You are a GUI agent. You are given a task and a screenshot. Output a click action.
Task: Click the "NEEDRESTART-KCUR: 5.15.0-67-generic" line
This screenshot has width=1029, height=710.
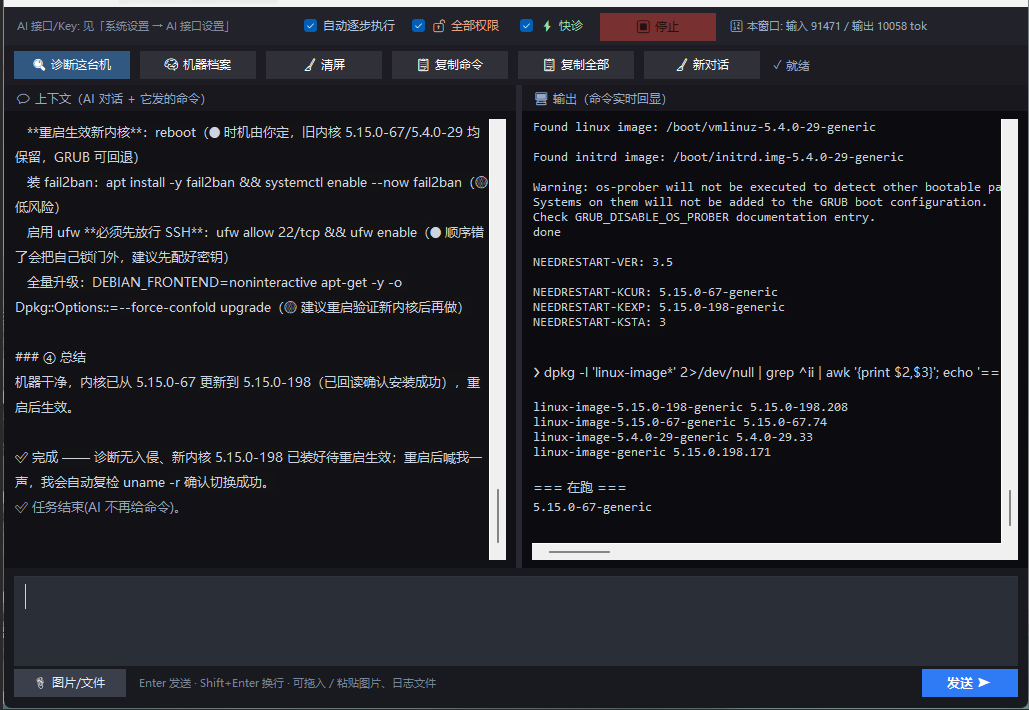pos(655,292)
